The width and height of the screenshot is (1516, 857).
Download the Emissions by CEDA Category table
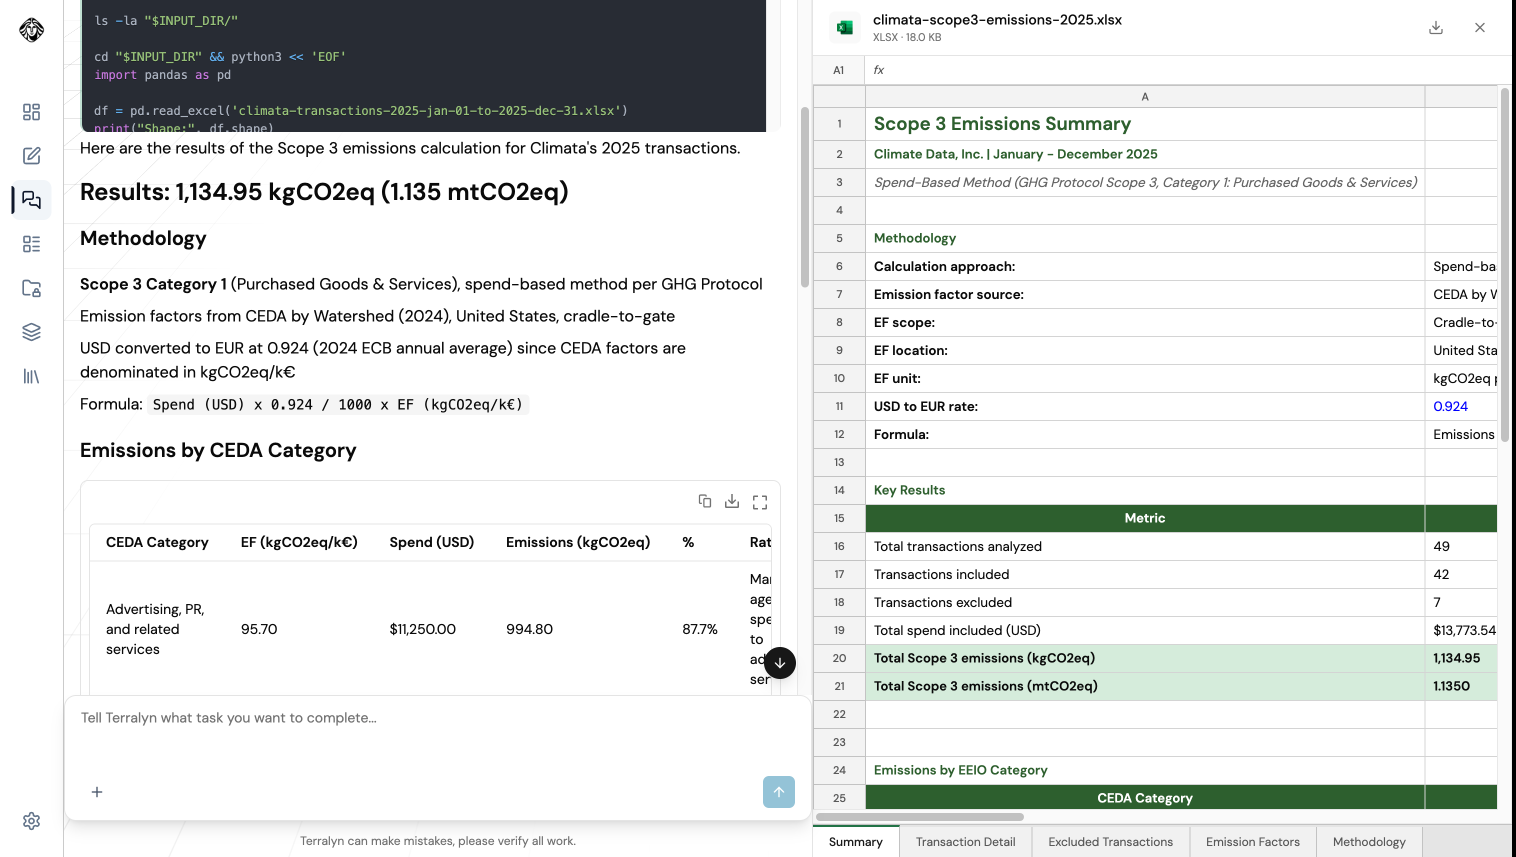(x=732, y=501)
